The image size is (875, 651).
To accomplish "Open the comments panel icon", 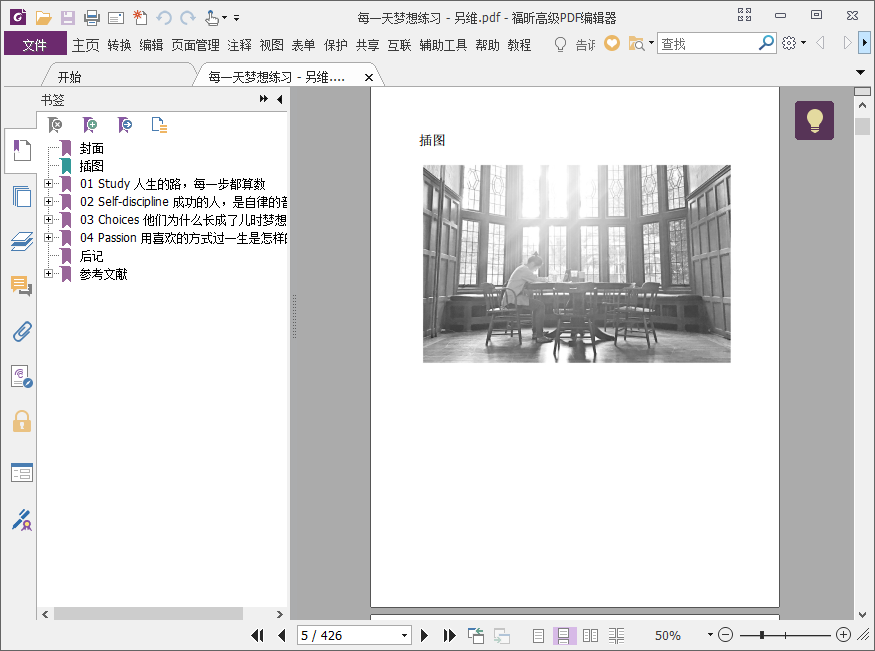I will click(22, 286).
